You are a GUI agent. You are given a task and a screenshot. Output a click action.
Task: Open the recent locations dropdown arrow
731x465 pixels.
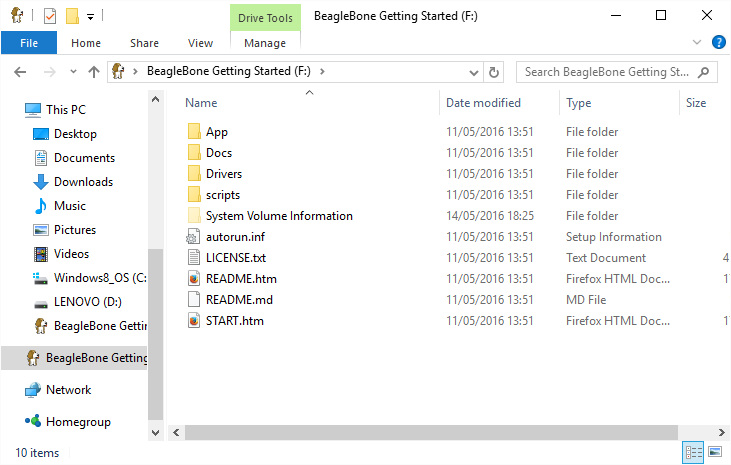tap(72, 72)
